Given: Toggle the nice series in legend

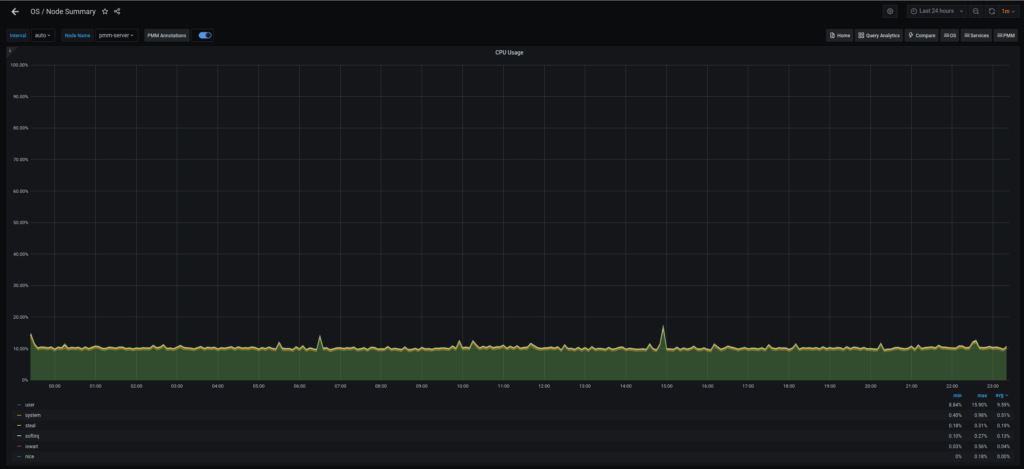Looking at the screenshot, I should (x=29, y=456).
